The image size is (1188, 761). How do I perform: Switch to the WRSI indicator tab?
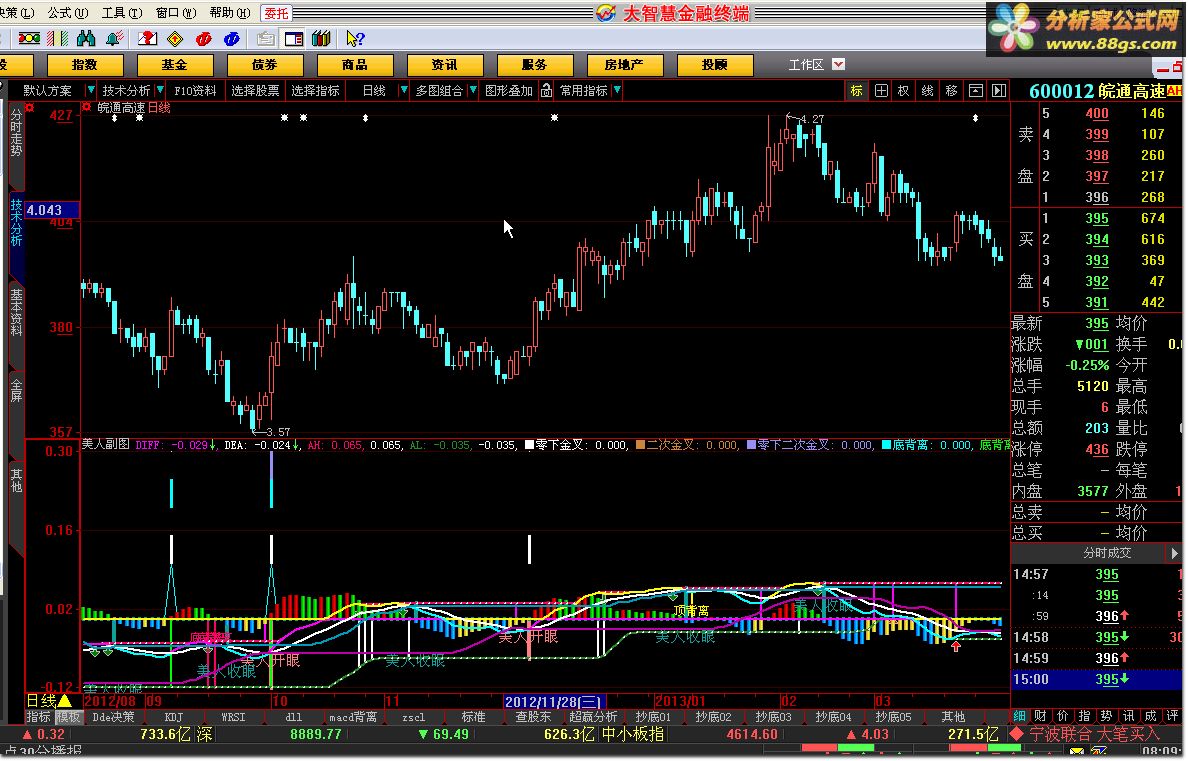tap(233, 717)
